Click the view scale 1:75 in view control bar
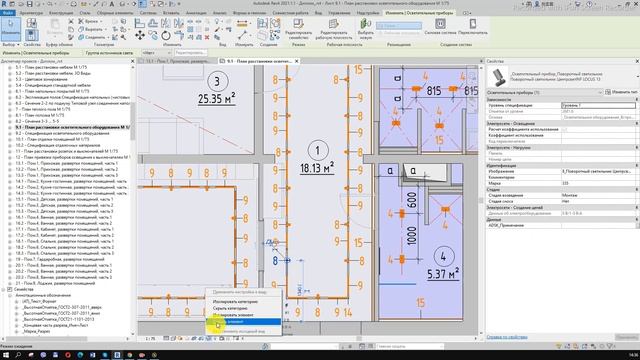 151,338
